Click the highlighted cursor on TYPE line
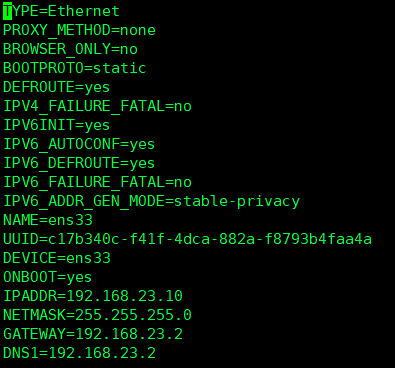Viewport: 395px width, 368px height. click(8, 11)
